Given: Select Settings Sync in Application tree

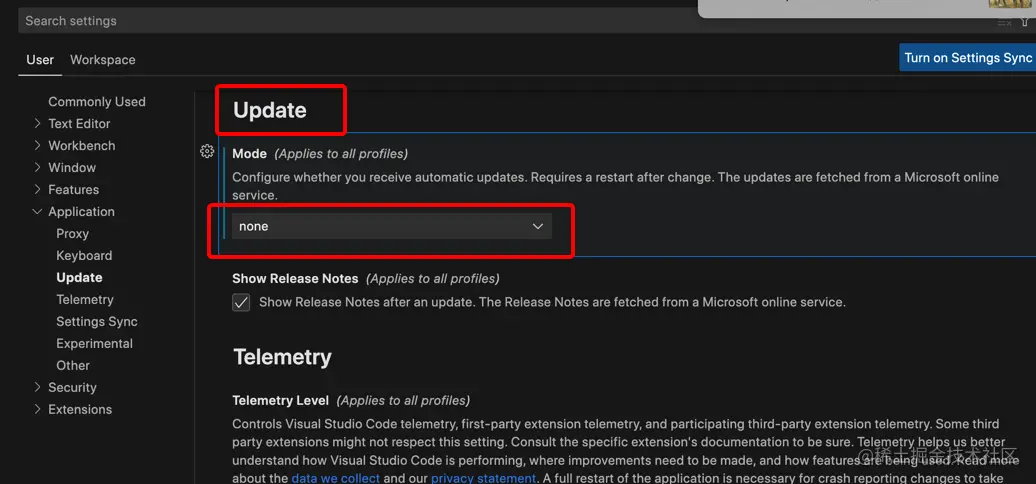Looking at the screenshot, I should [x=97, y=322].
